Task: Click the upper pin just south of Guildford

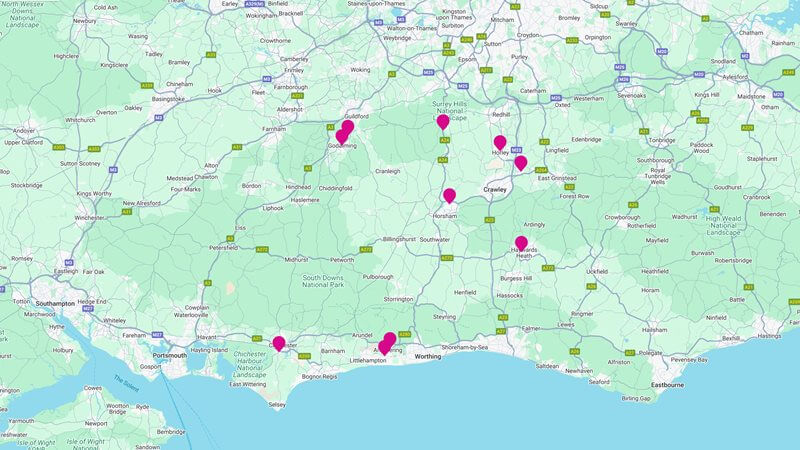Action: click(x=348, y=127)
